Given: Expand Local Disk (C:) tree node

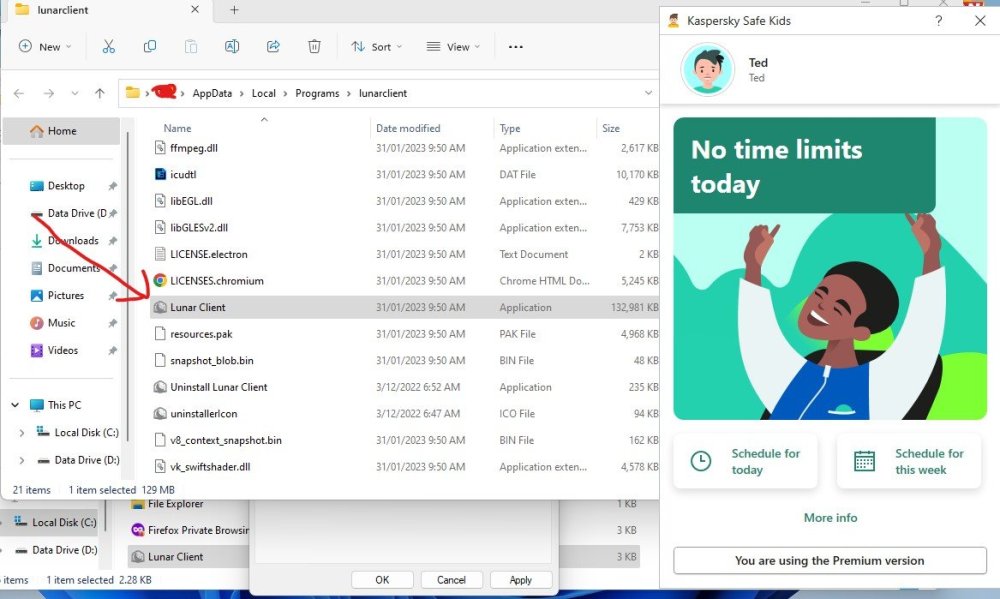Looking at the screenshot, I should tap(22, 433).
